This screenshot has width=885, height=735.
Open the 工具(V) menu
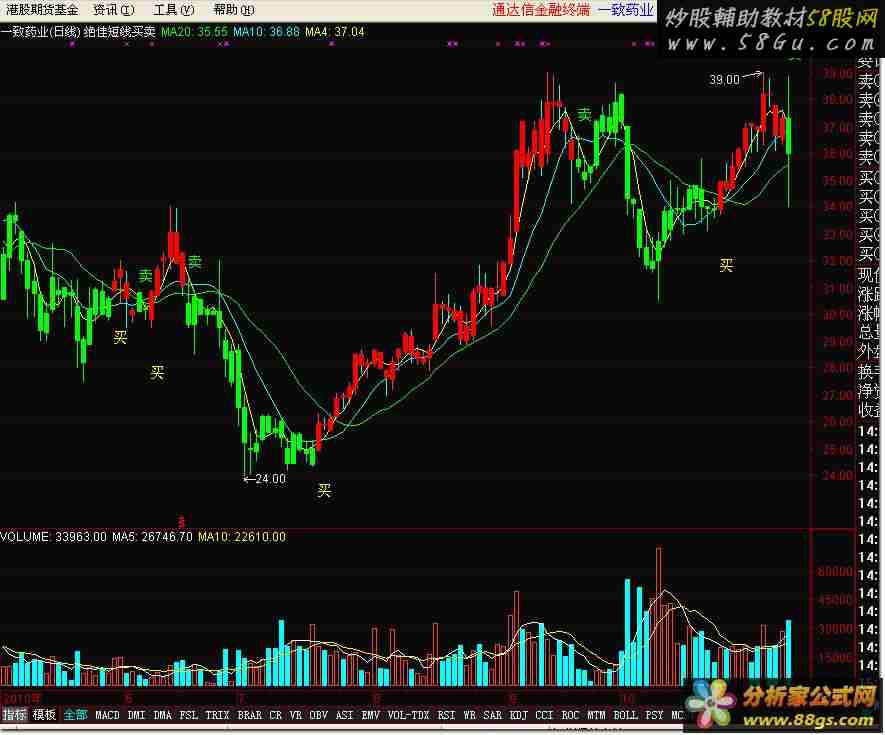point(174,10)
